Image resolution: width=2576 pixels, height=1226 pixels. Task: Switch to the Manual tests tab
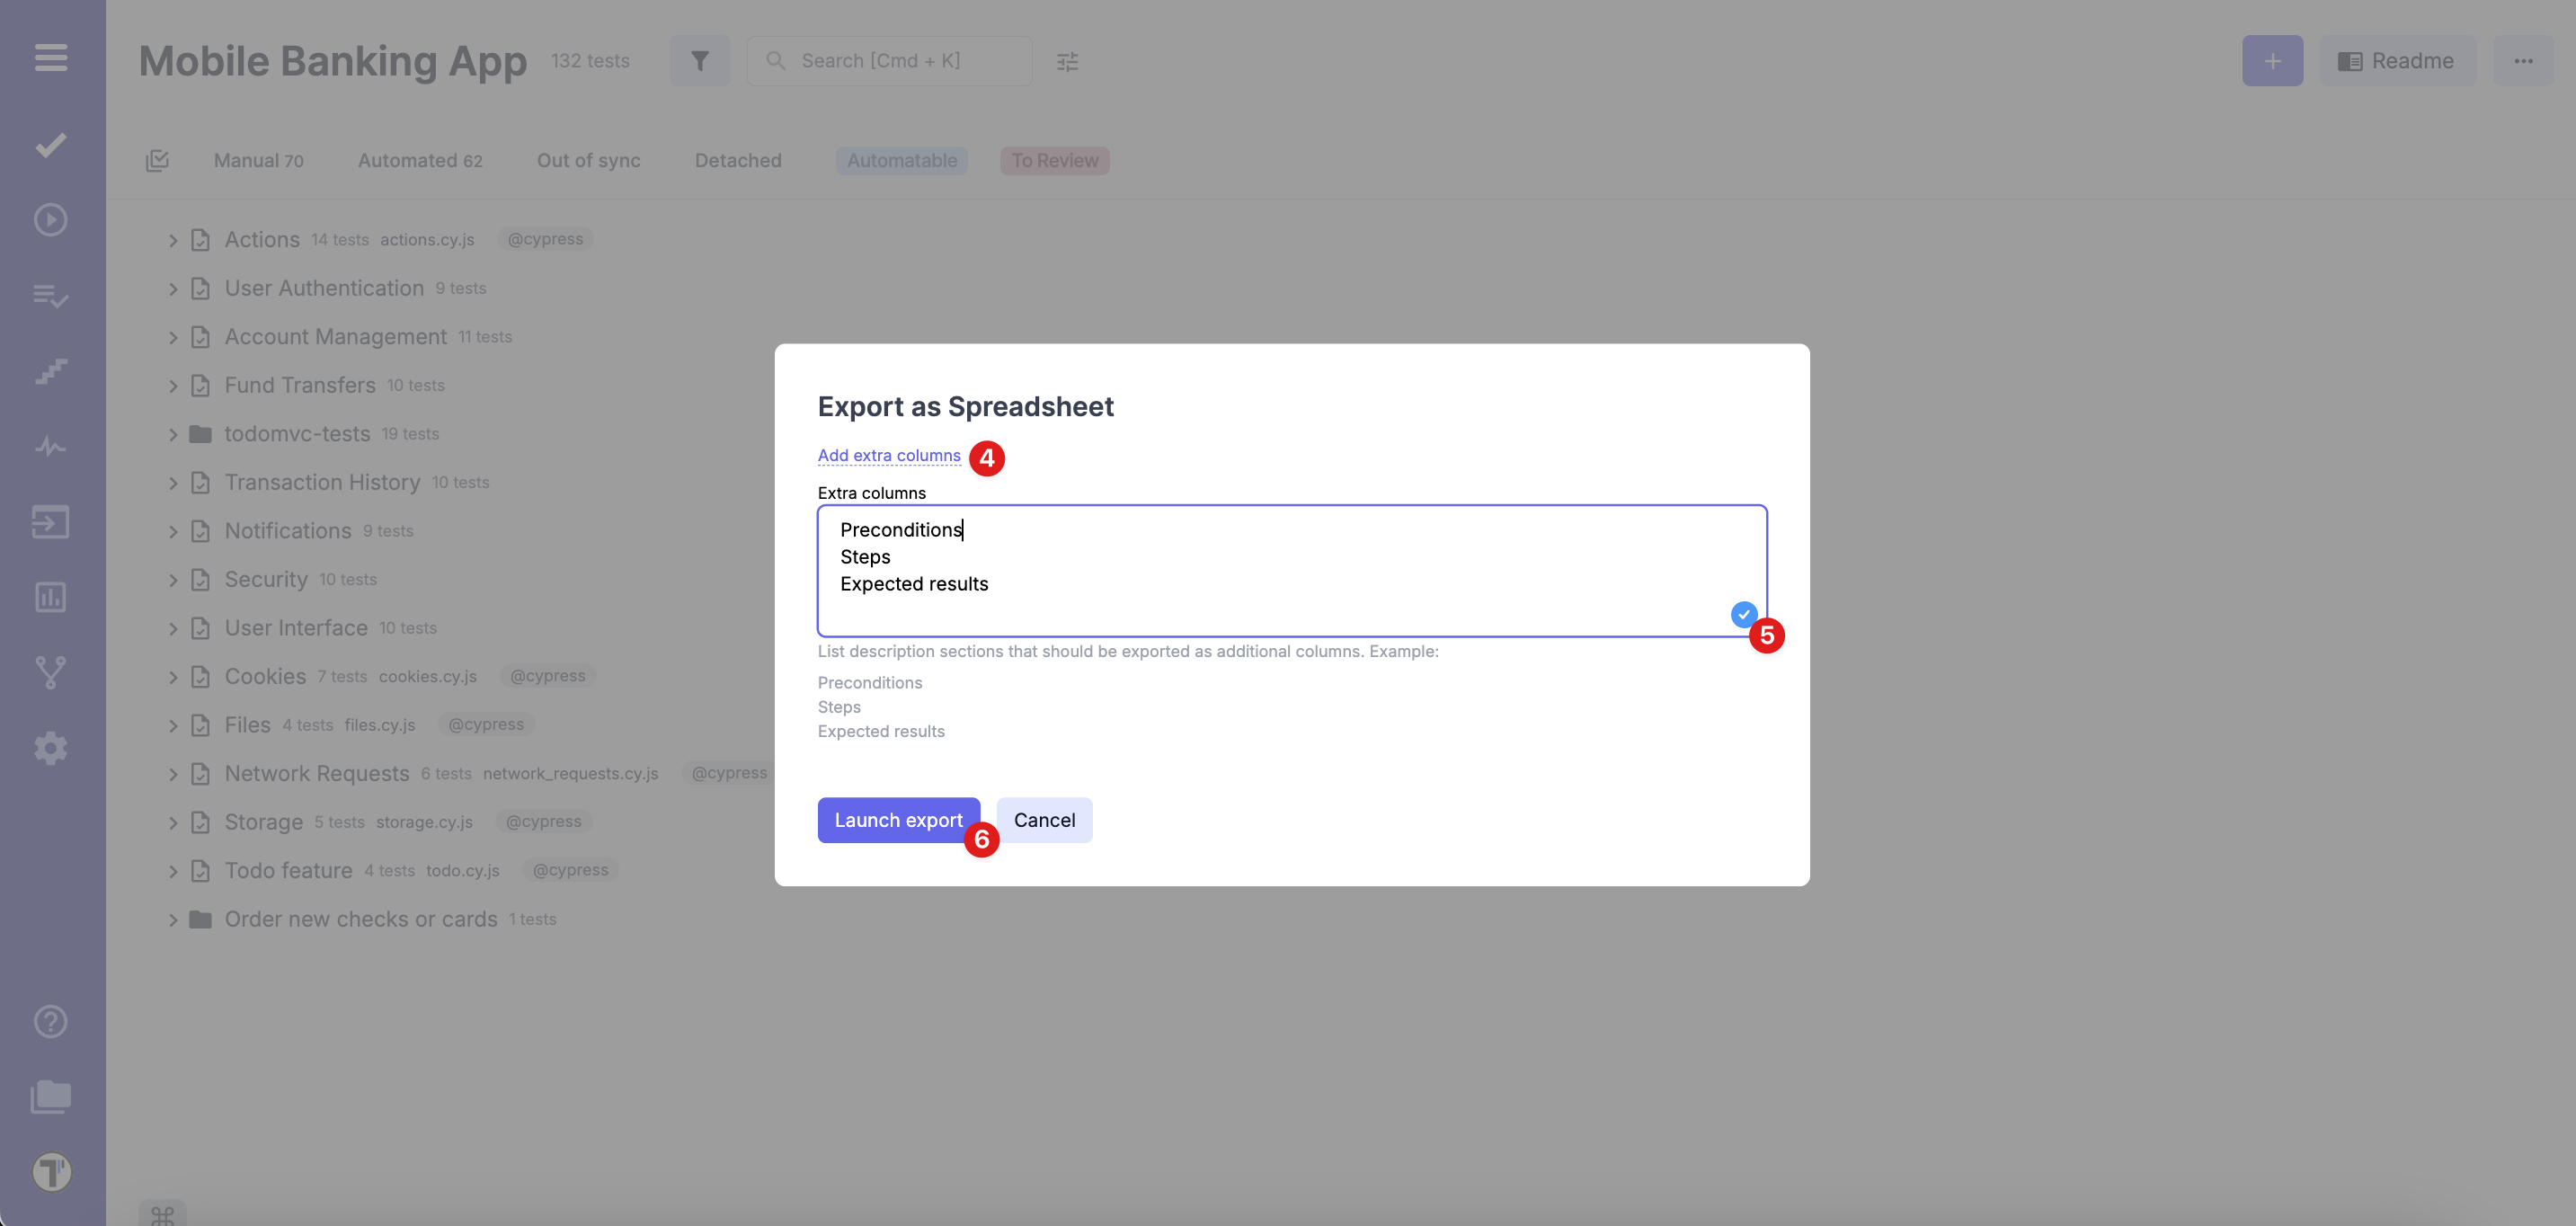point(258,160)
